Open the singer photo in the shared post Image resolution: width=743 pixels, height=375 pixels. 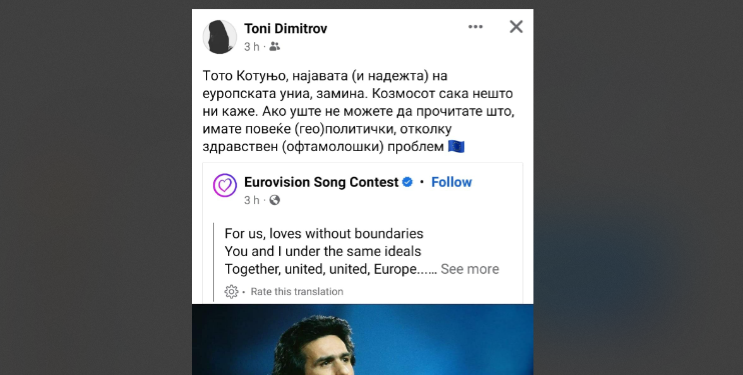tap(362, 339)
